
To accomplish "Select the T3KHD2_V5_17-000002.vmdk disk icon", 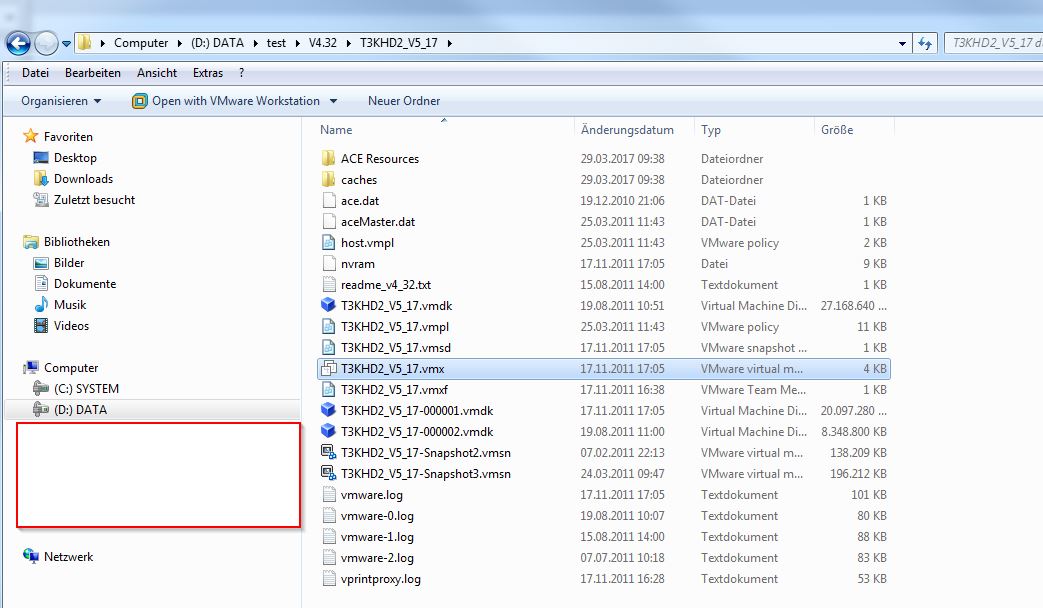I will pyautogui.click(x=329, y=432).
